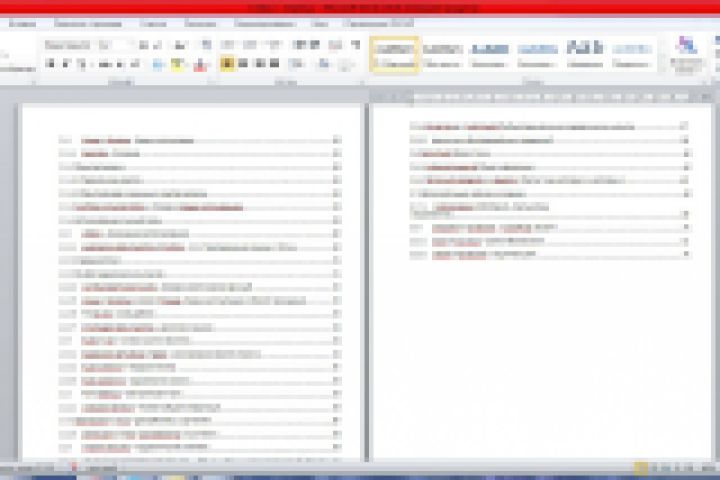
Task: Expand the Styles gallery arrows
Action: (x=663, y=55)
